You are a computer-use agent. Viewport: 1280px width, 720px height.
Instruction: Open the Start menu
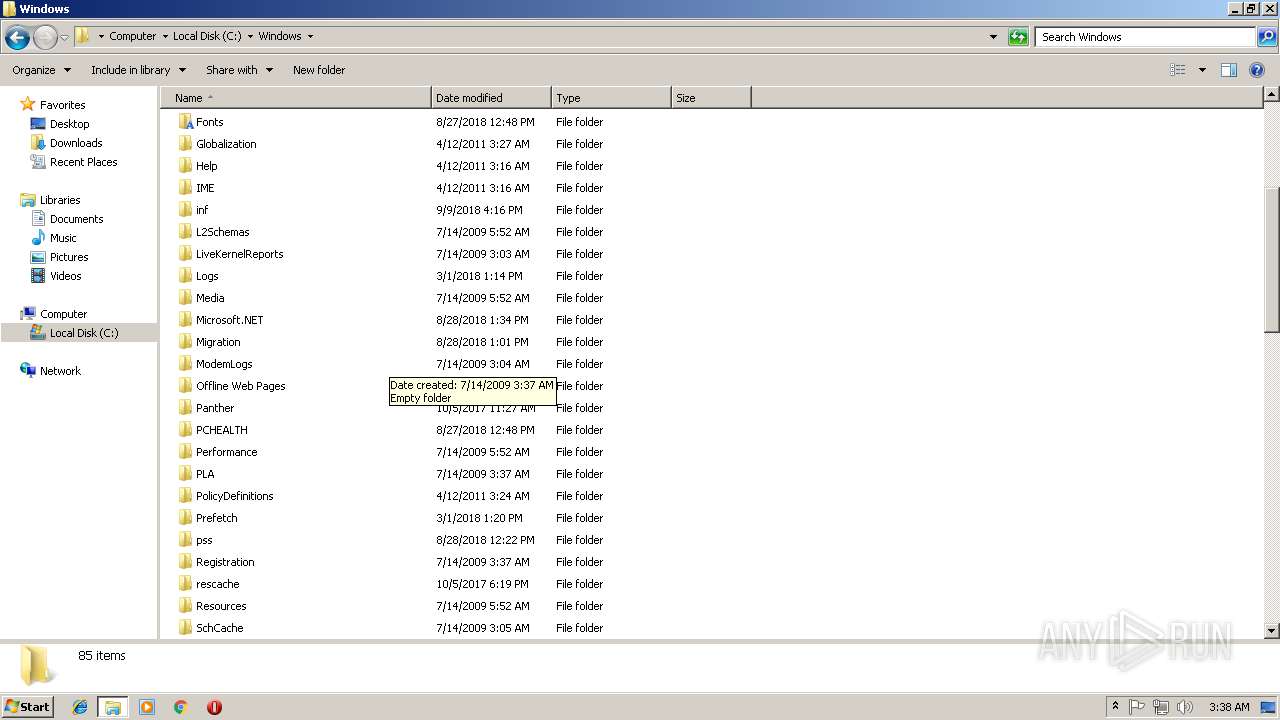[x=28, y=706]
